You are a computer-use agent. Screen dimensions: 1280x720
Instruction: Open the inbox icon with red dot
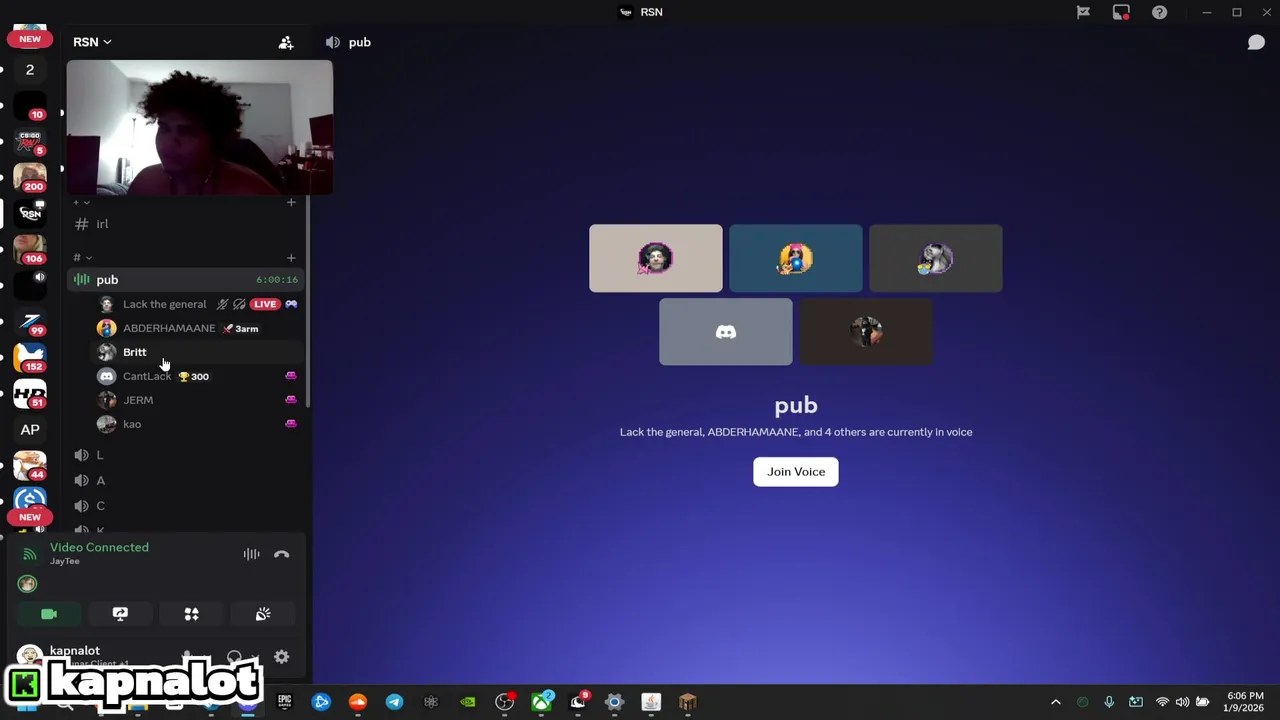click(1121, 12)
